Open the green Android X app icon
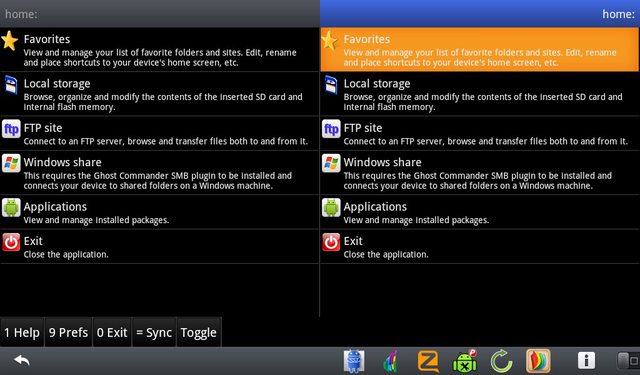This screenshot has height=375, width=640. (465, 361)
